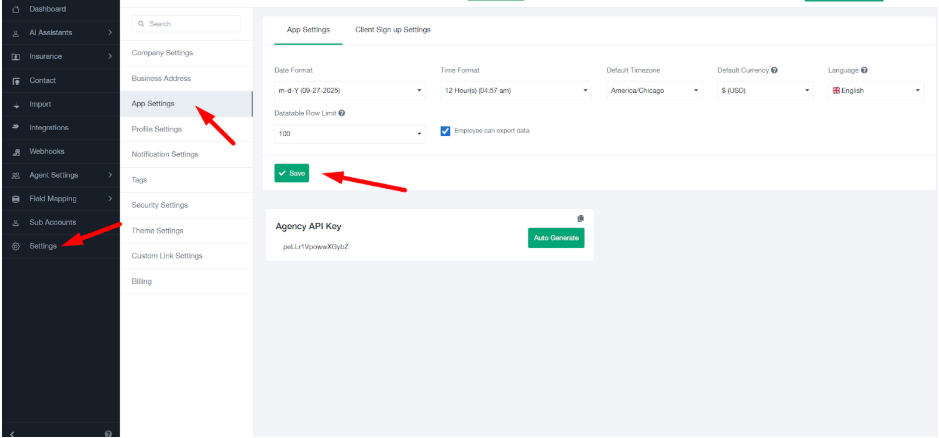Toggle the Employee can export data checkbox
This screenshot has width=939, height=438.
pos(446,131)
